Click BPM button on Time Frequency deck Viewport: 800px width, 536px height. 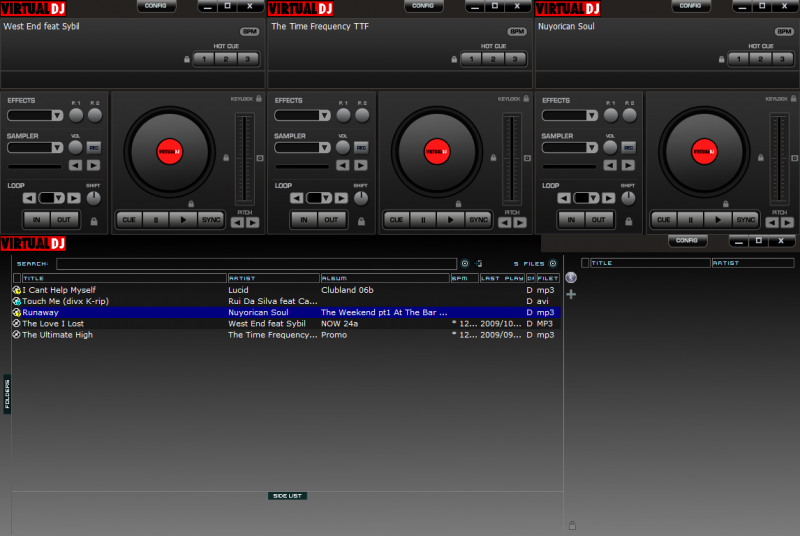coord(517,32)
